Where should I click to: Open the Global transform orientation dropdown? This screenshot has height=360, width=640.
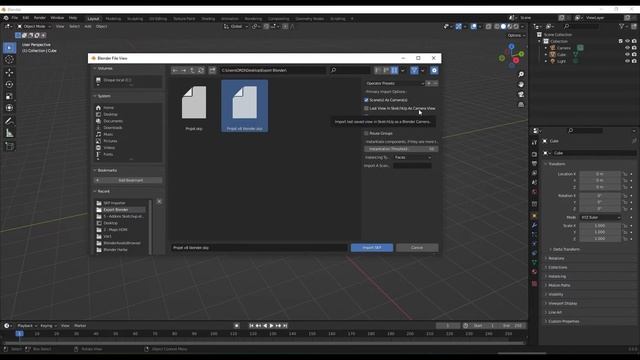click(236, 27)
